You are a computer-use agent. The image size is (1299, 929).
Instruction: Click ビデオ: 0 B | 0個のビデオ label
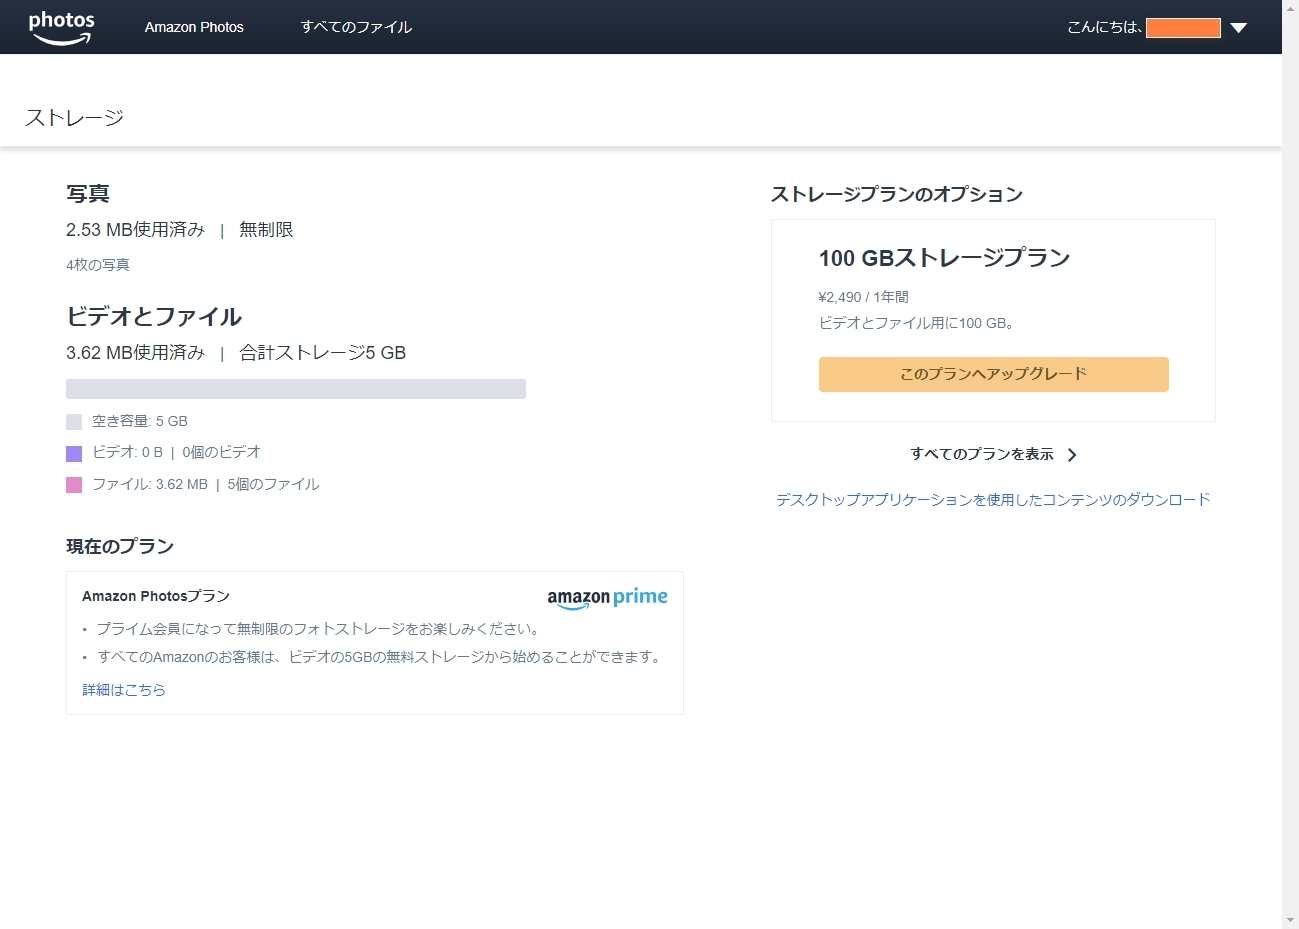[x=176, y=452]
